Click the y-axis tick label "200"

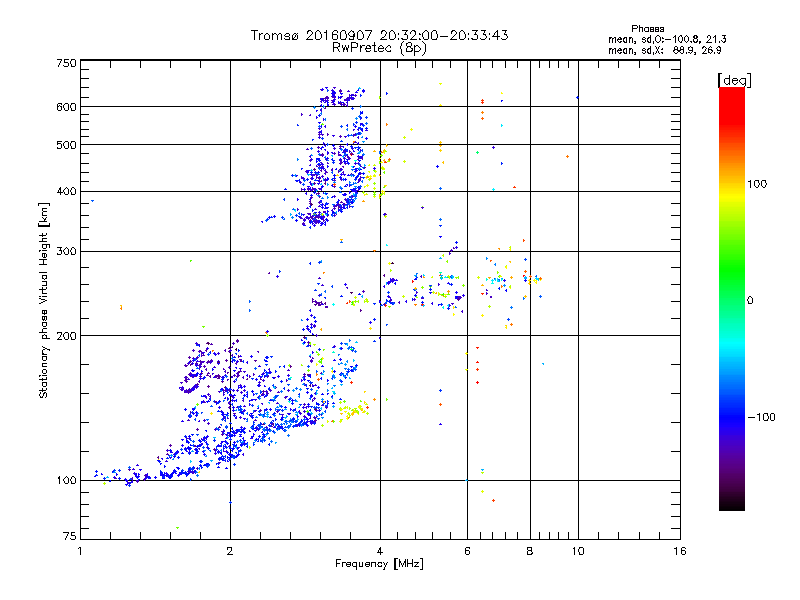pos(67,336)
